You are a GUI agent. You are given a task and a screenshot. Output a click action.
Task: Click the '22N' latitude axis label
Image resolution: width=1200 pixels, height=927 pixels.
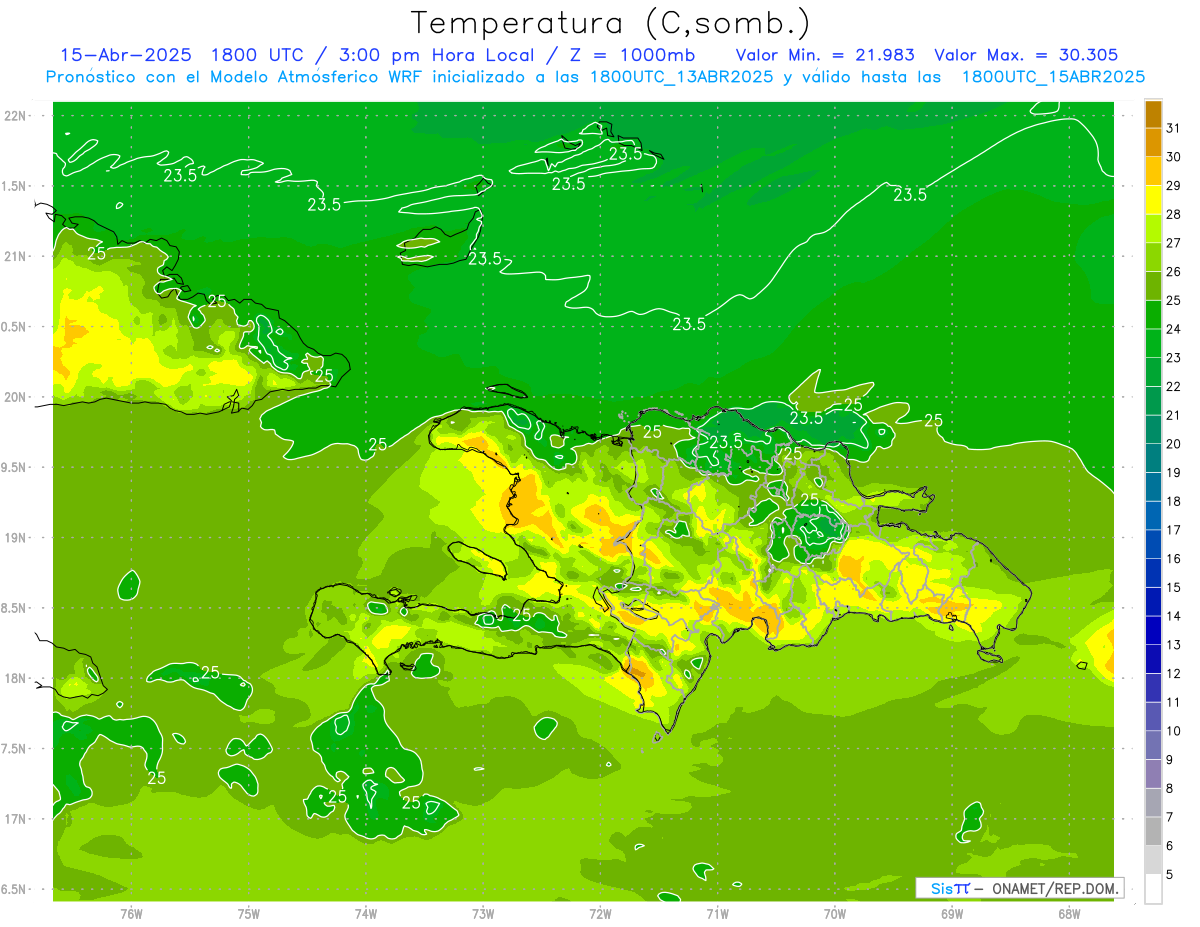pyautogui.click(x=15, y=116)
